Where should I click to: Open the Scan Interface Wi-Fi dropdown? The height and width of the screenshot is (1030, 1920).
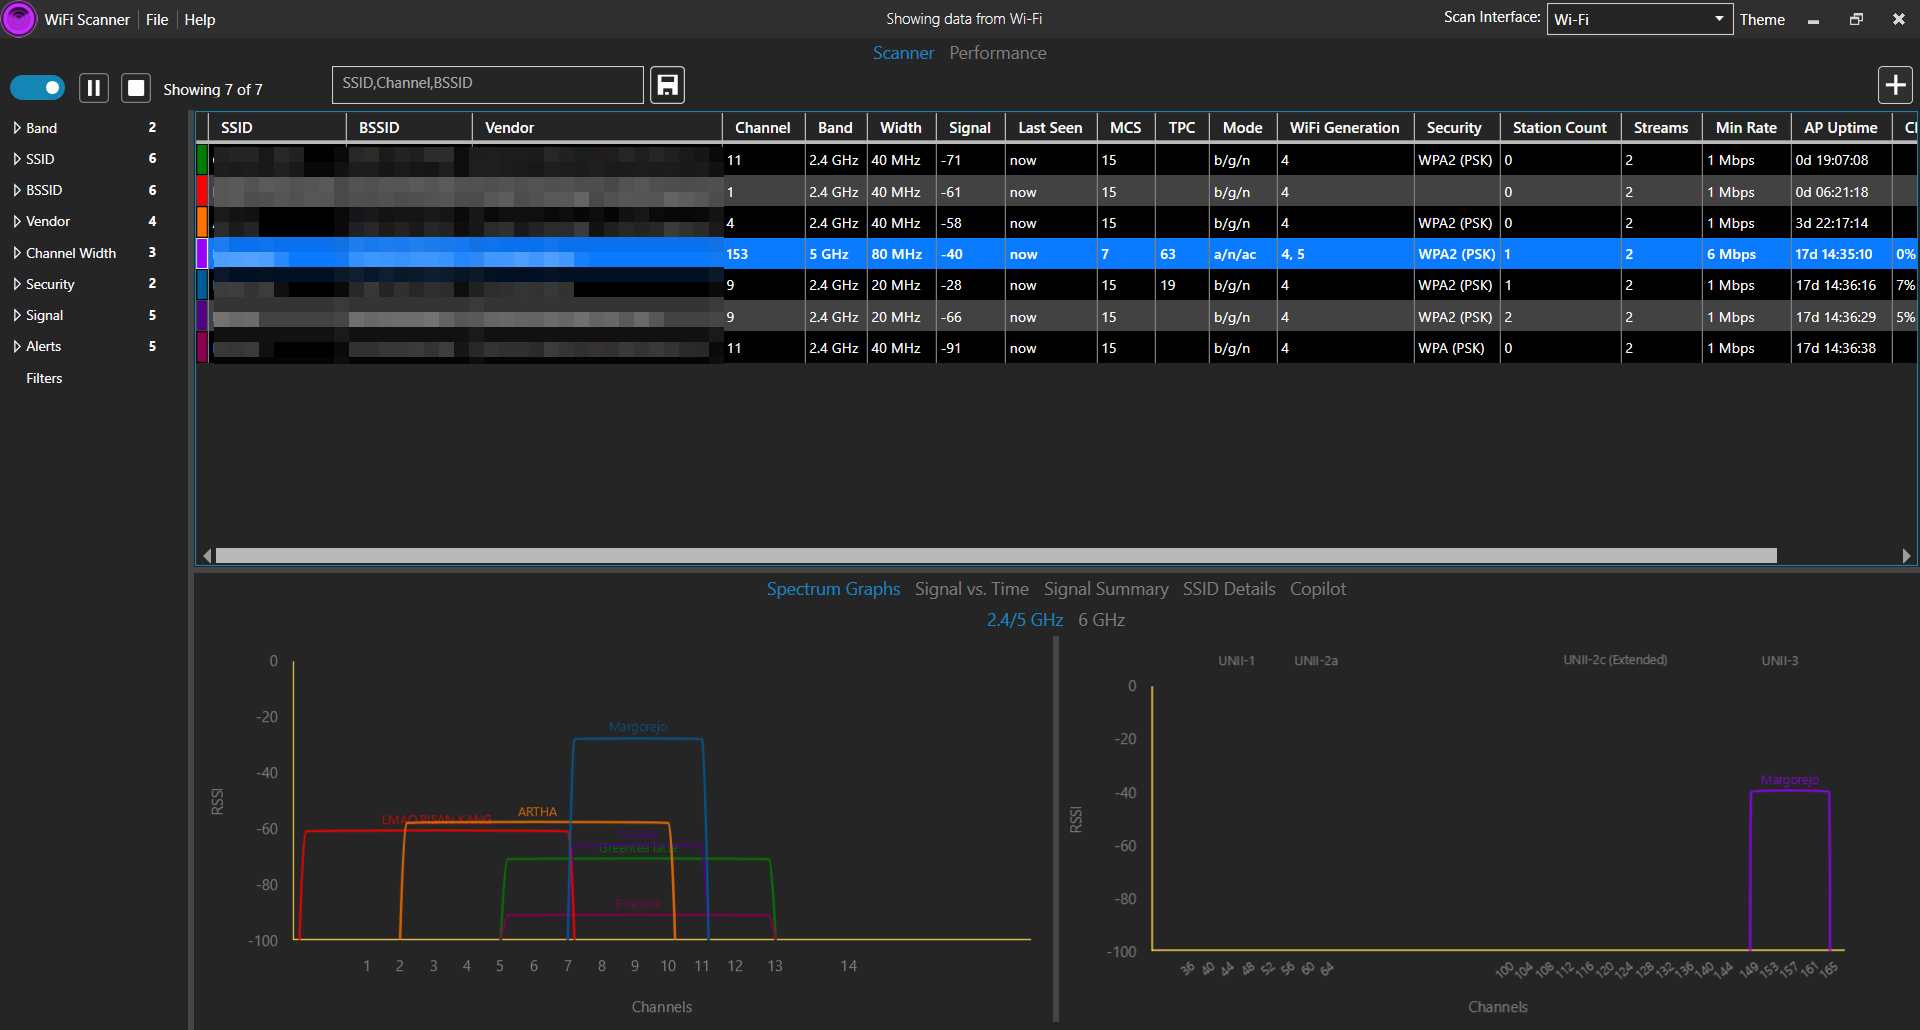(1639, 19)
